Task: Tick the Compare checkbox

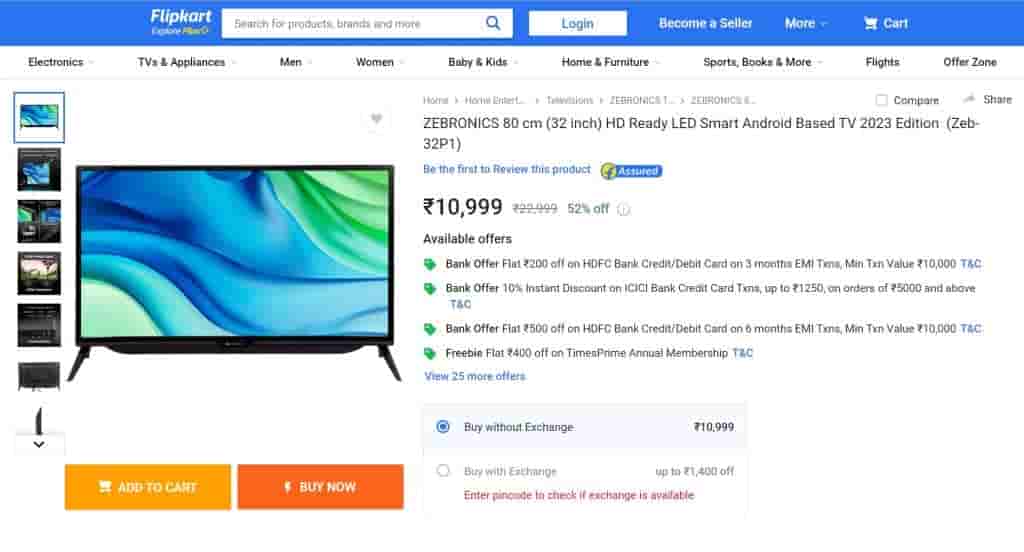Action: pos(881,100)
